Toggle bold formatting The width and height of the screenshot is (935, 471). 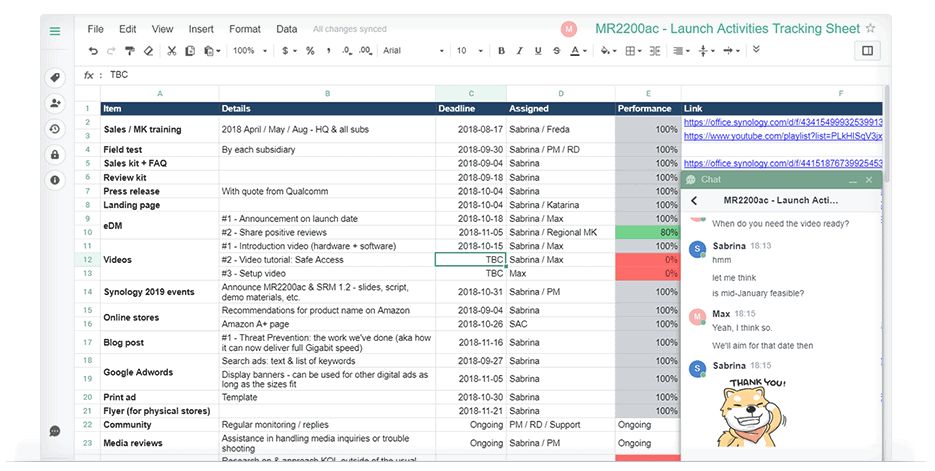click(501, 51)
